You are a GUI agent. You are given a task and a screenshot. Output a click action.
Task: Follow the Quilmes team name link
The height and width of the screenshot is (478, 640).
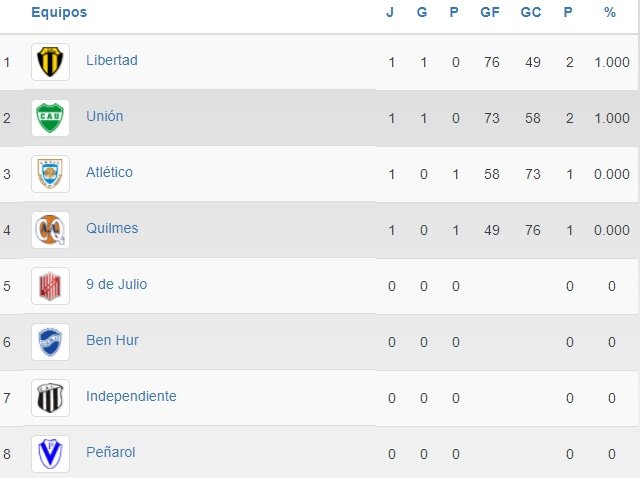[112, 228]
